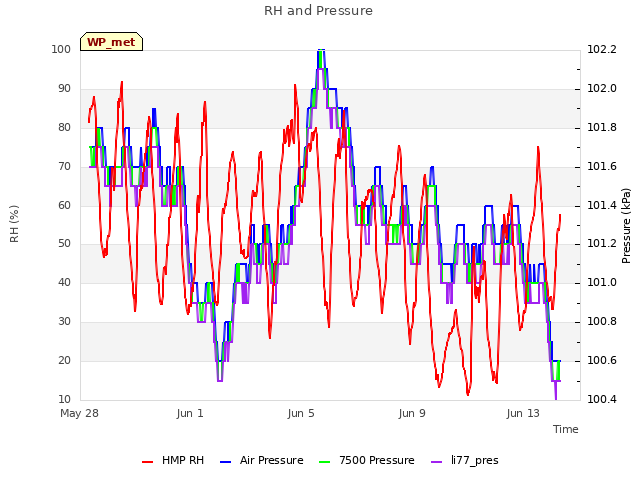Click the 20 value on RH axis
Image resolution: width=640 pixels, height=480 pixels.
[x=64, y=360]
